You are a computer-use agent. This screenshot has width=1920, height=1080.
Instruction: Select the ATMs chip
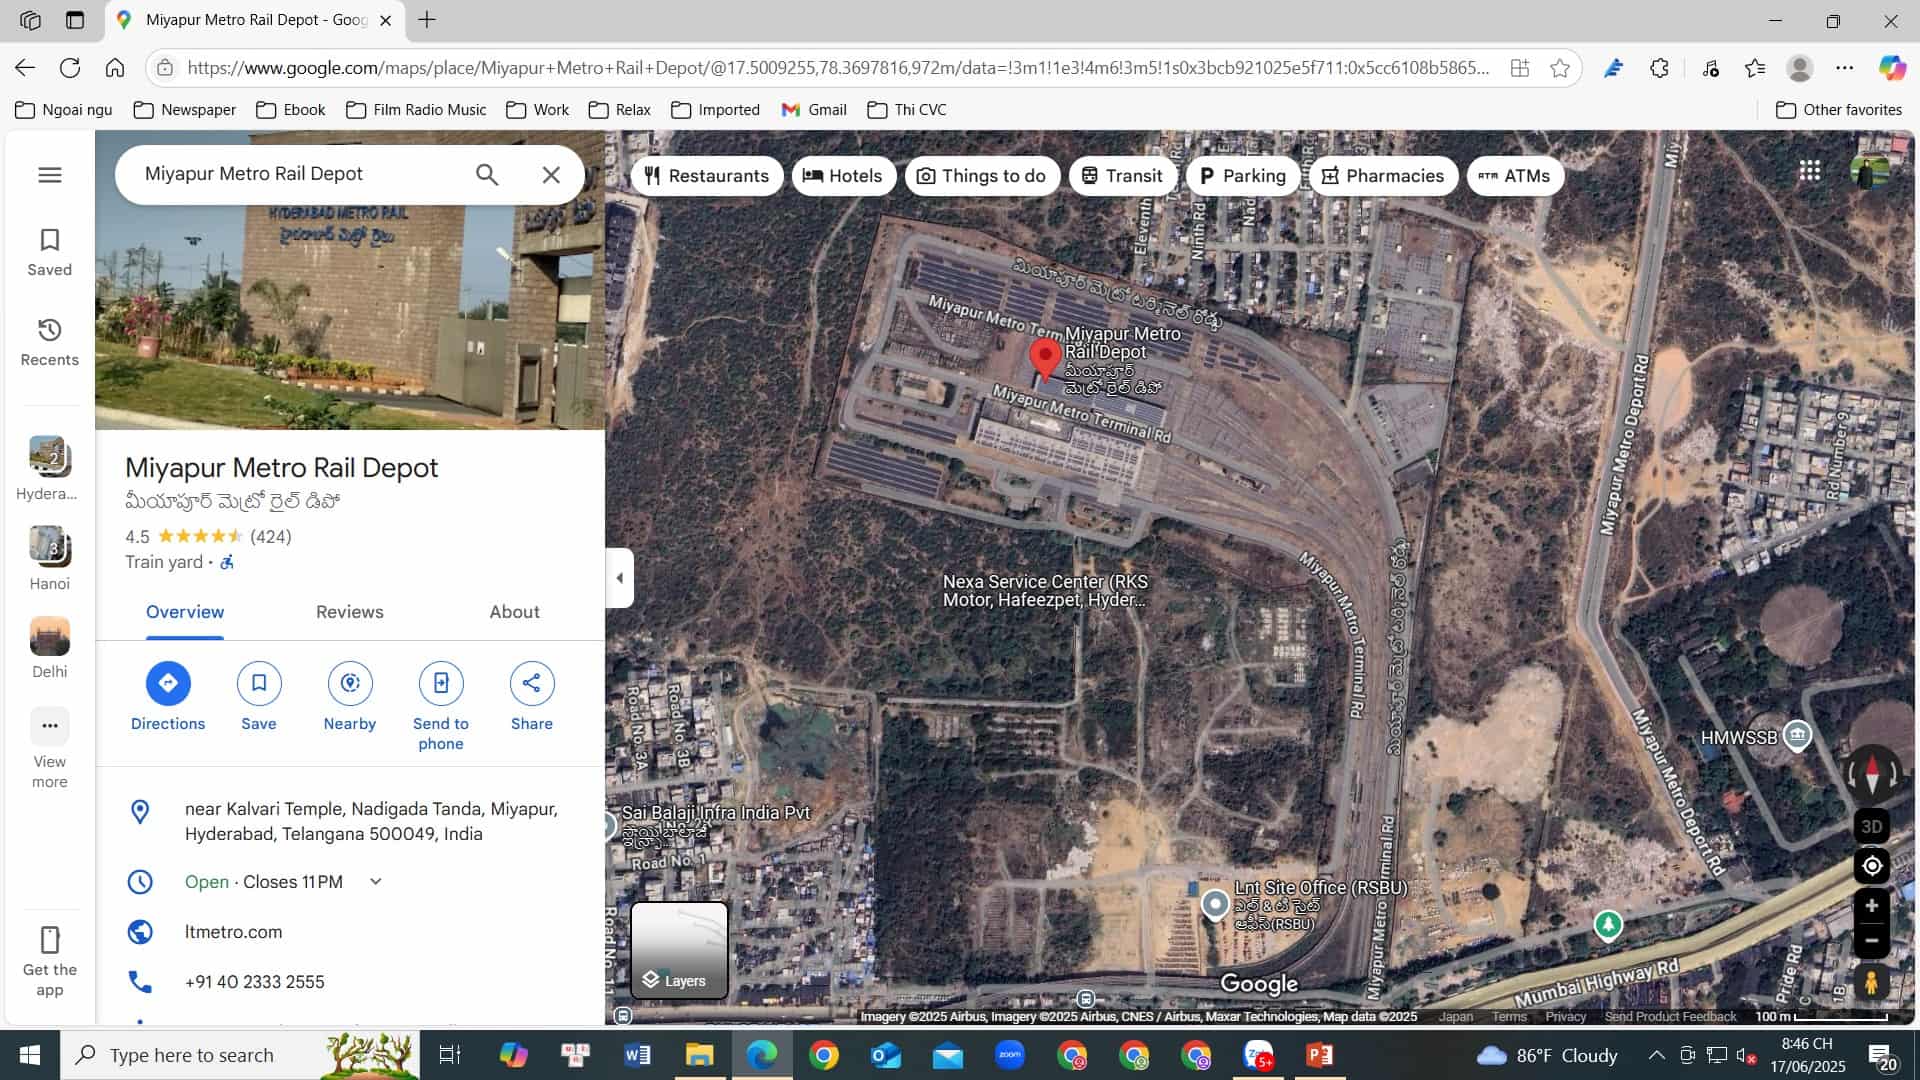click(x=1515, y=176)
